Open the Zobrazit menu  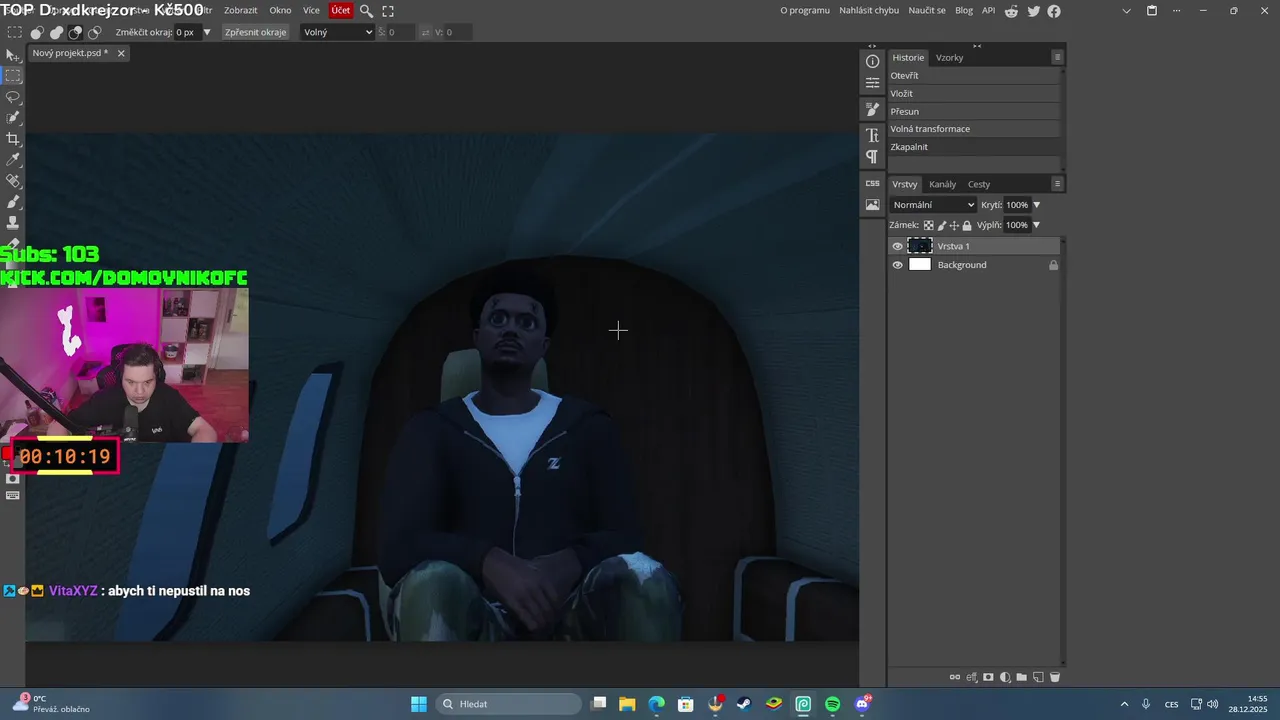[241, 11]
